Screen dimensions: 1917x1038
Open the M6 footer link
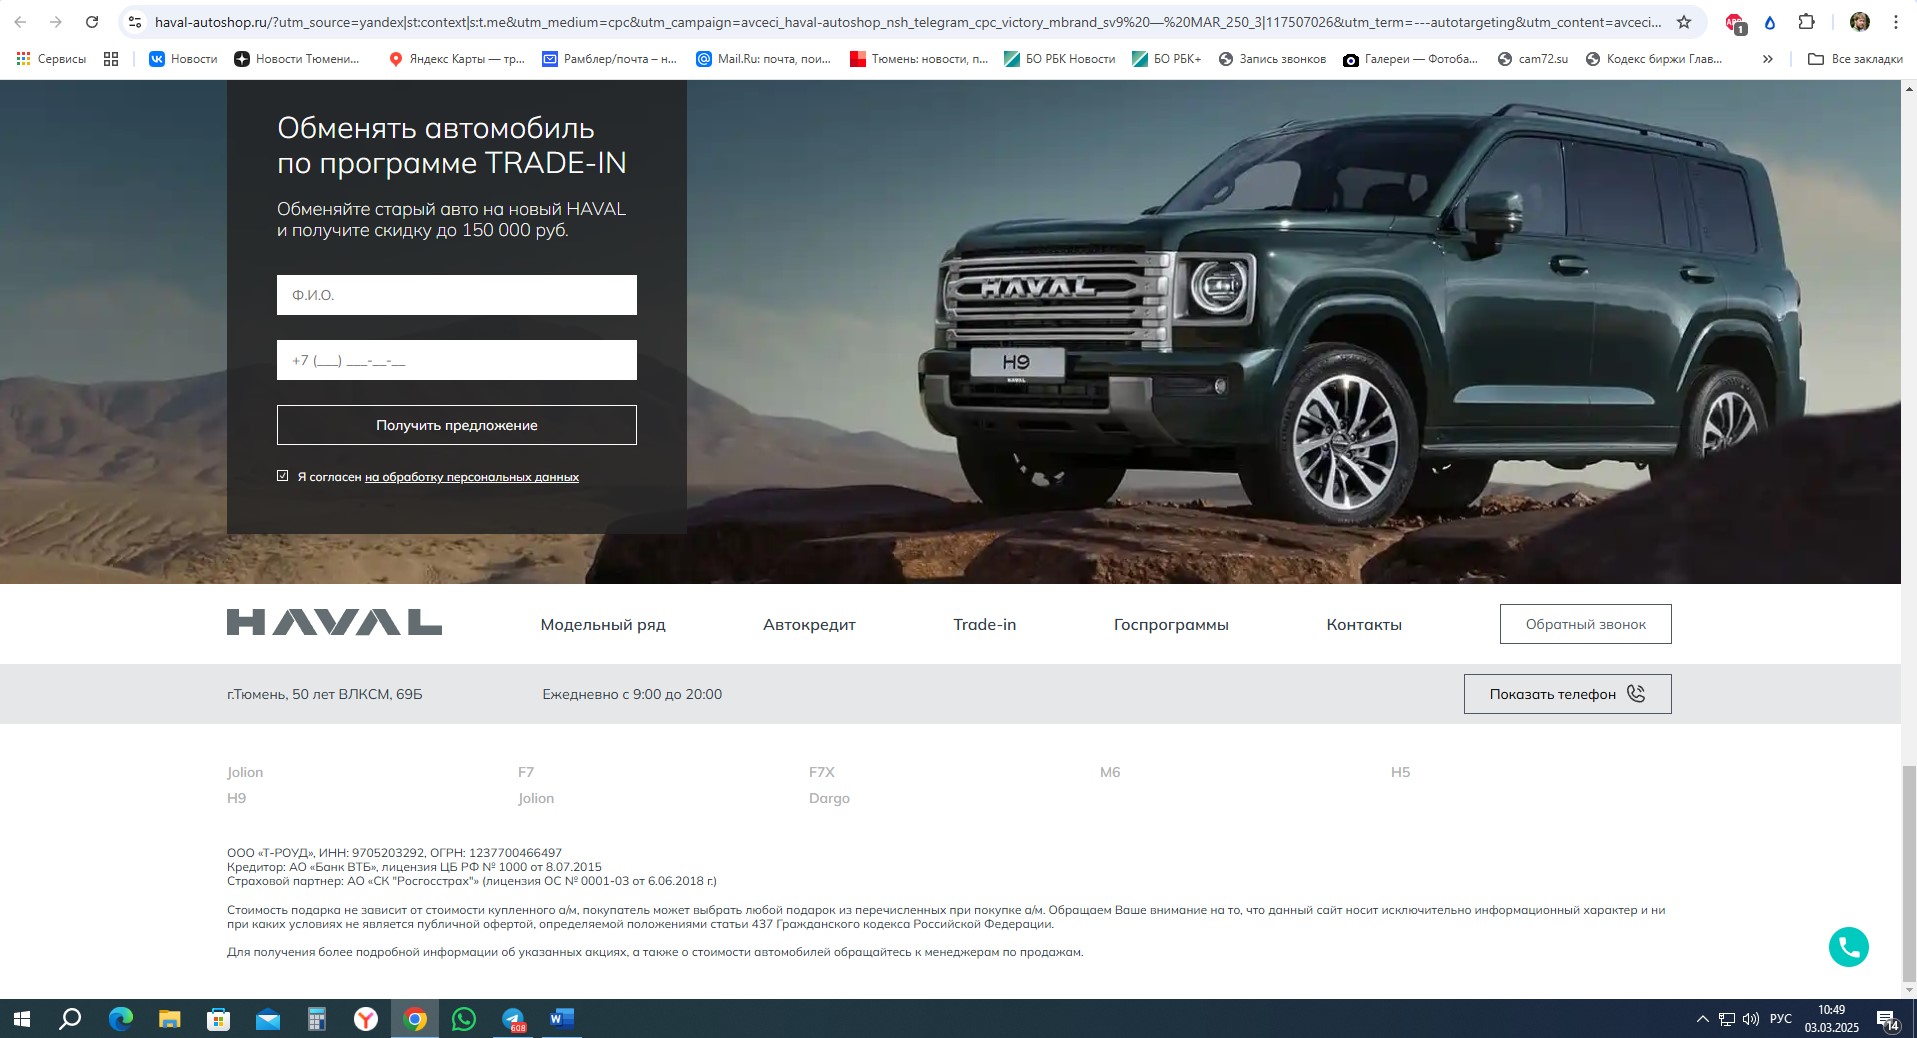click(x=1110, y=772)
